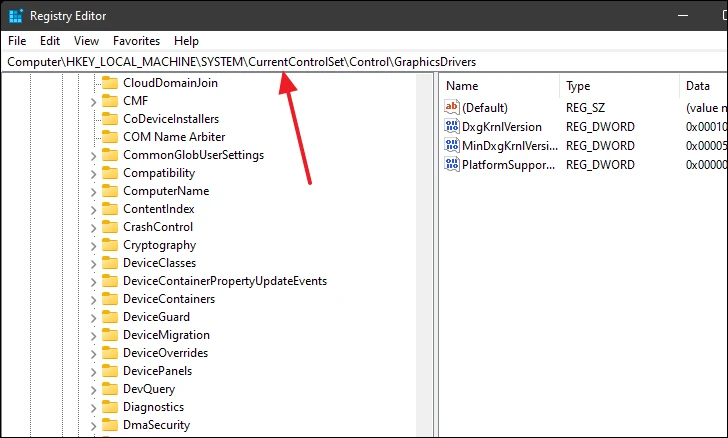The width and height of the screenshot is (728, 438).
Task: Select the (Default) value name
Action: point(485,108)
